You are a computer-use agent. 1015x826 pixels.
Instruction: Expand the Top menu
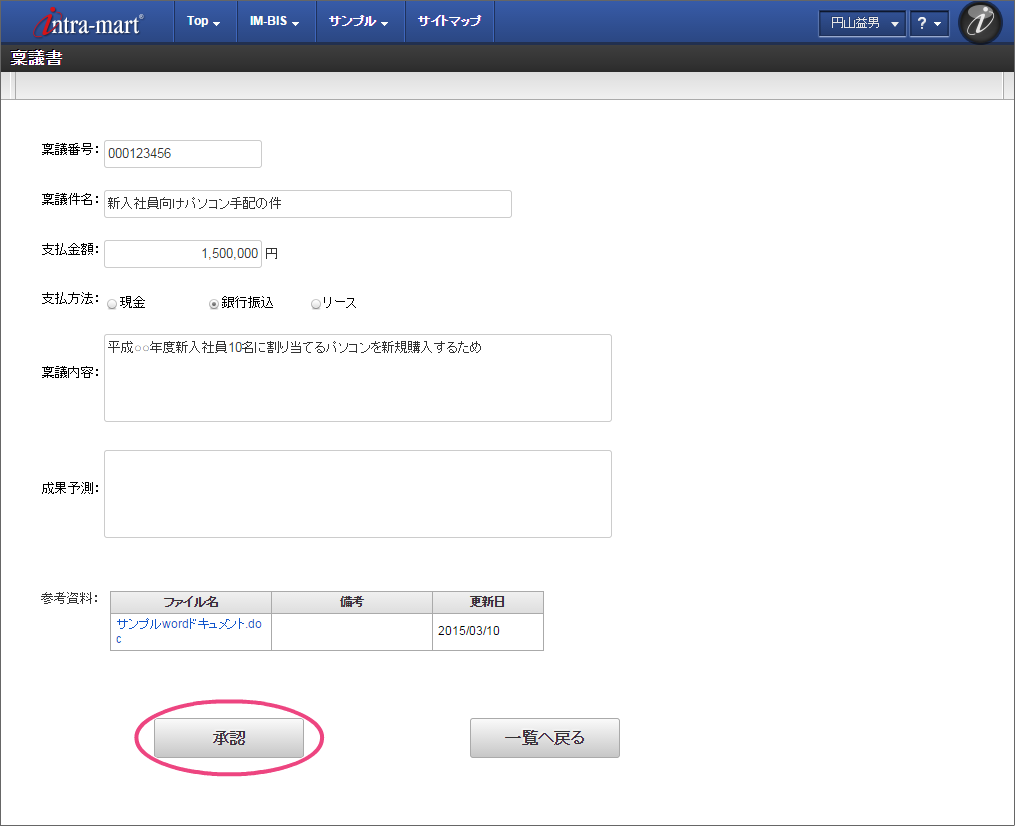(204, 22)
